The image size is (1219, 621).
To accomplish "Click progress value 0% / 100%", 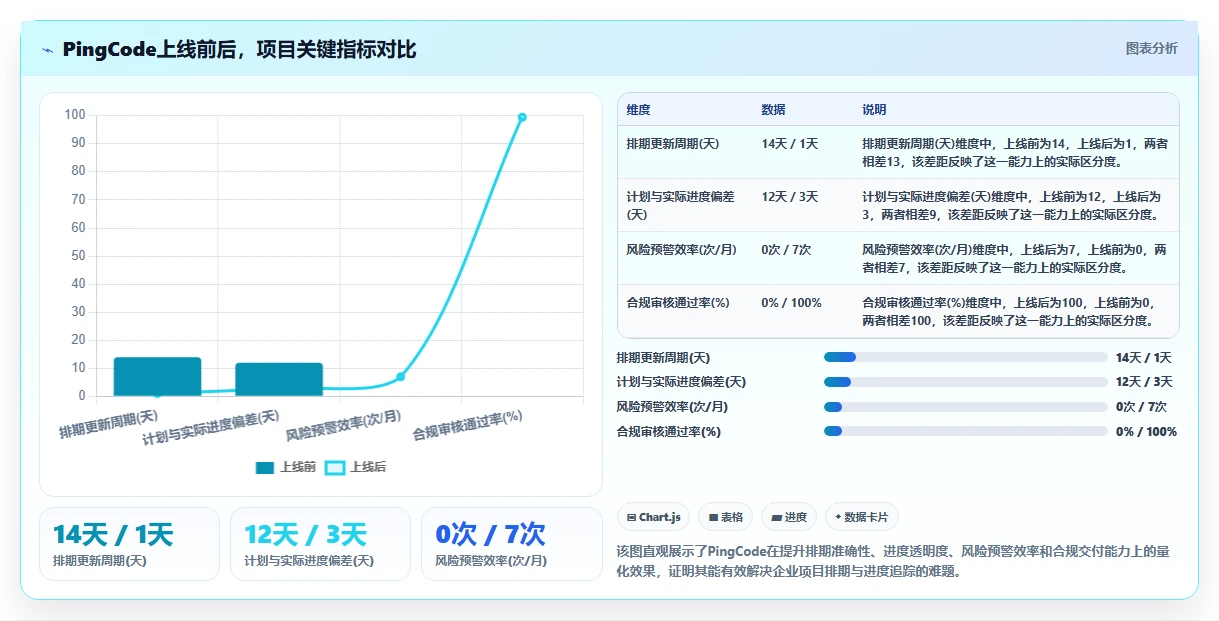I will point(1146,432).
